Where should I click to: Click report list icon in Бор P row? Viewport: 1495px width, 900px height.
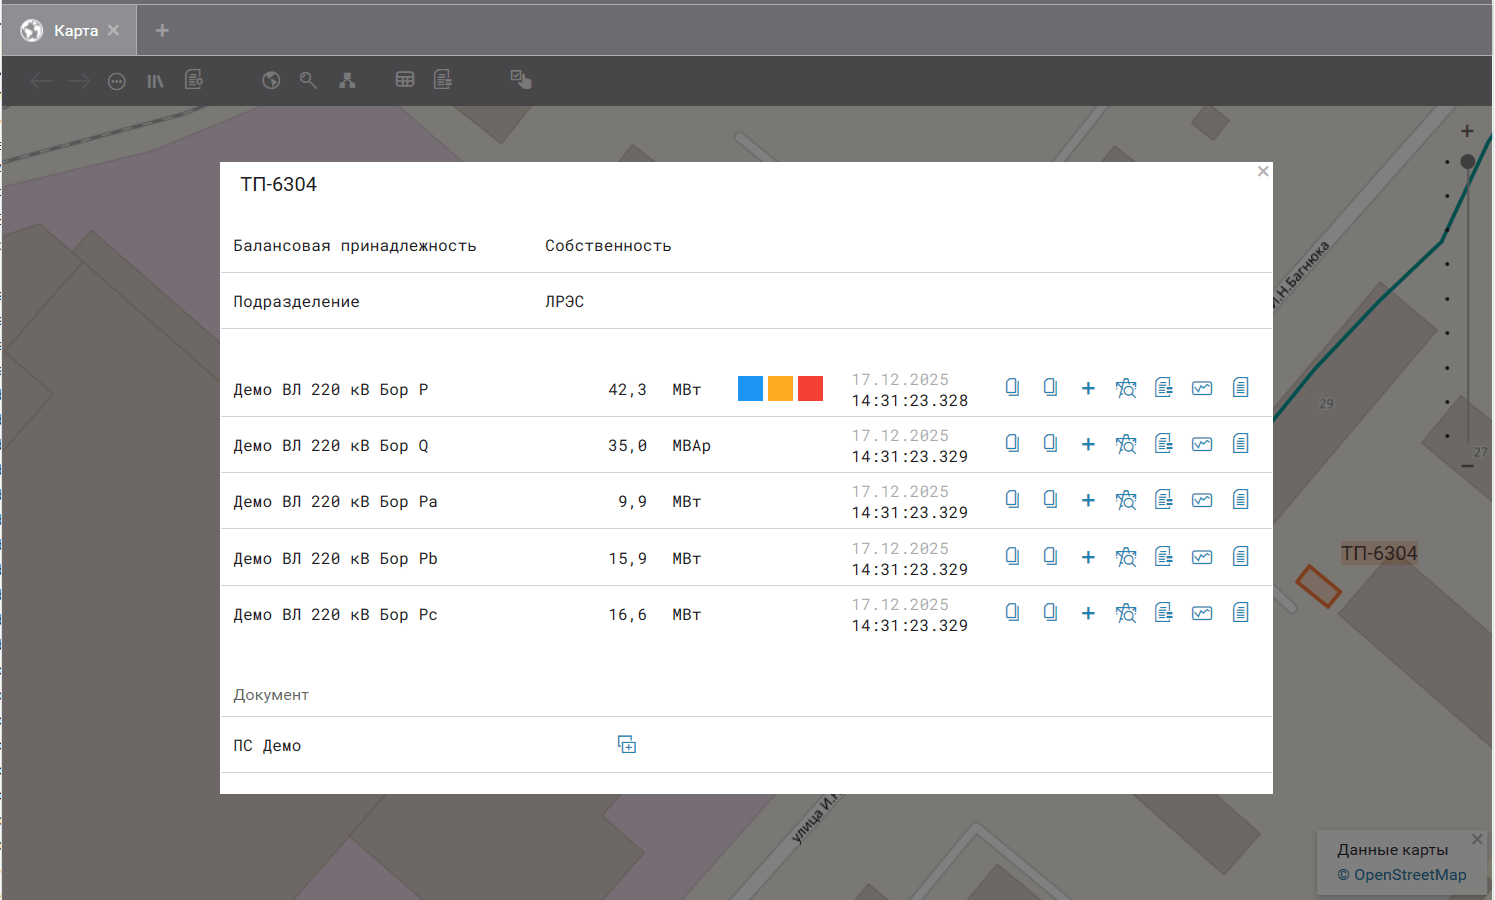click(x=1164, y=388)
